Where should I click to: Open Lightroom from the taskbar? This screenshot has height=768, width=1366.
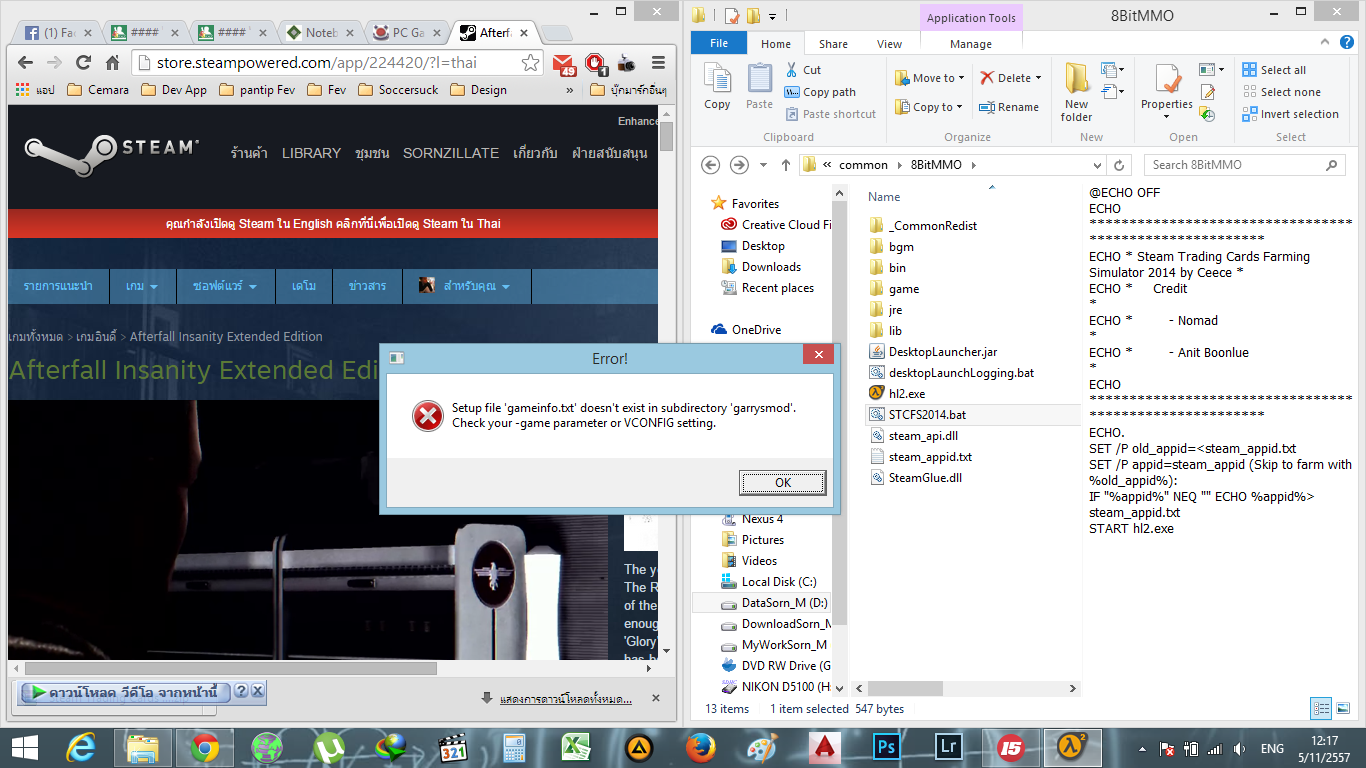(948, 747)
